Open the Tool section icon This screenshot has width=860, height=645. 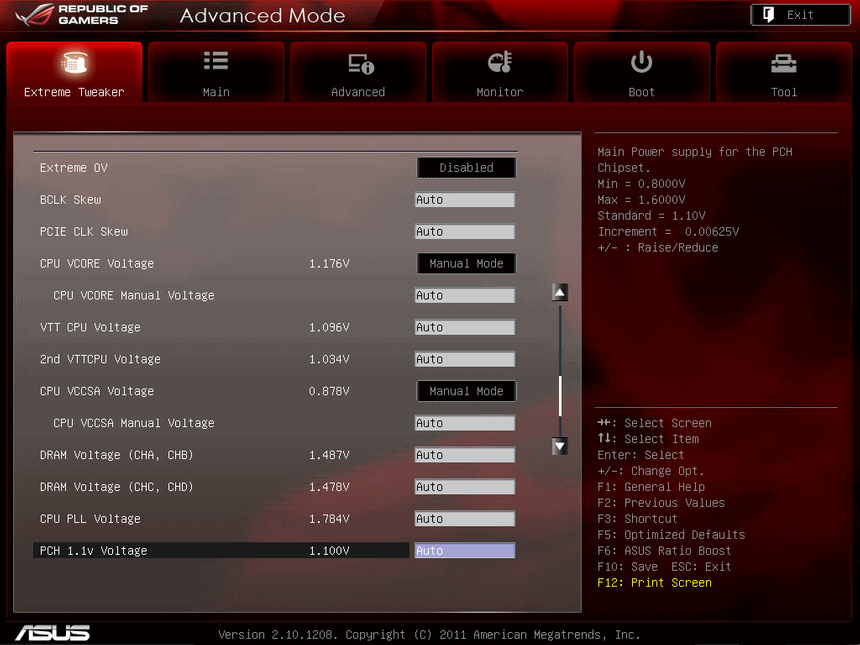pos(784,63)
